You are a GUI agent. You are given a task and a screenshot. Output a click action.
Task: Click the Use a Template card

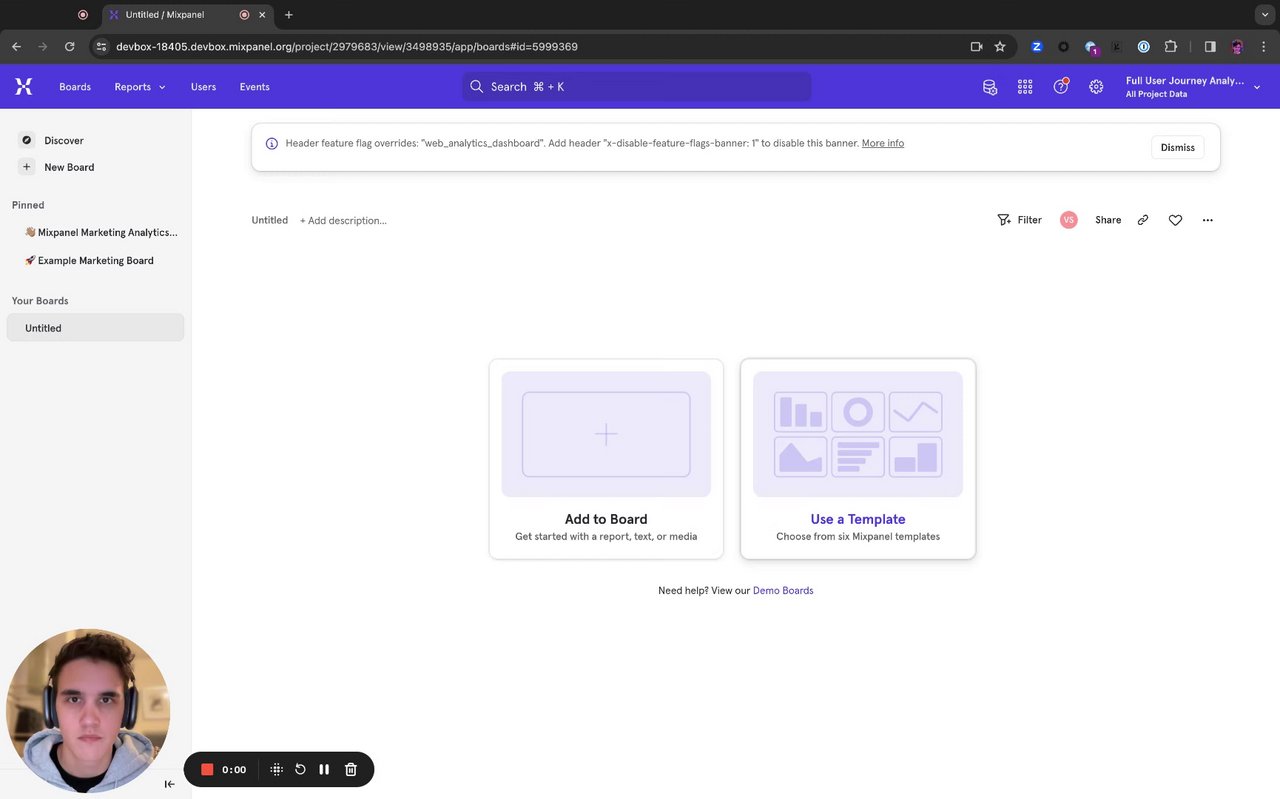(x=858, y=459)
